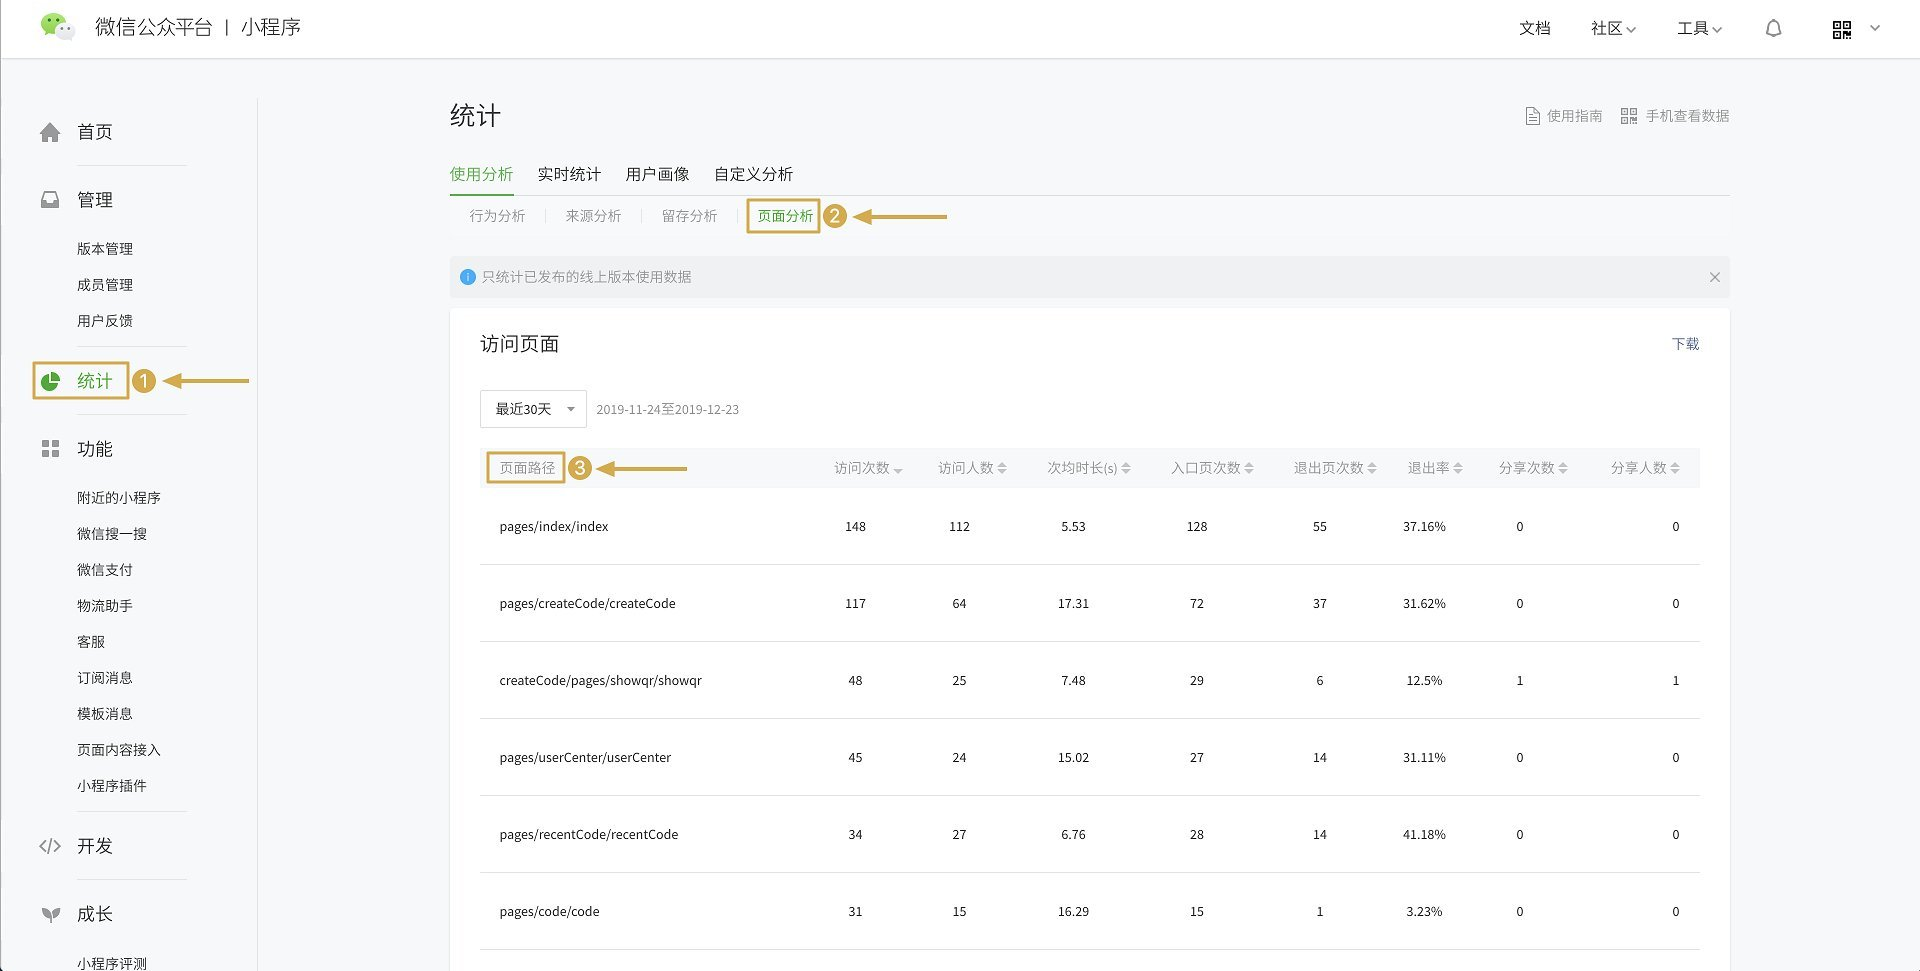
Task: Open 页面内容接入 in sidebar
Action: point(119,750)
